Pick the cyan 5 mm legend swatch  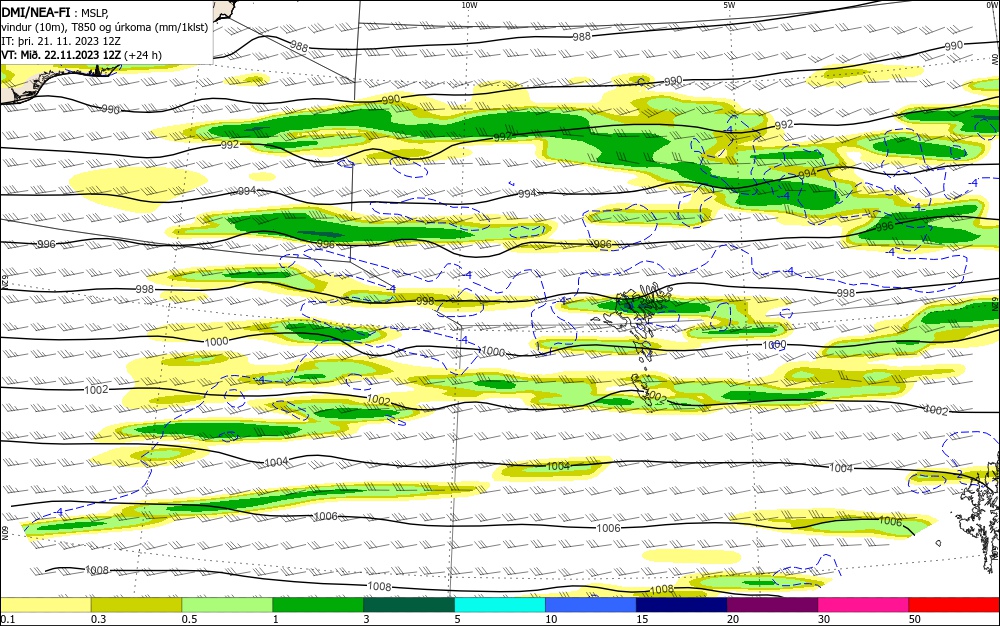pyautogui.click(x=500, y=605)
